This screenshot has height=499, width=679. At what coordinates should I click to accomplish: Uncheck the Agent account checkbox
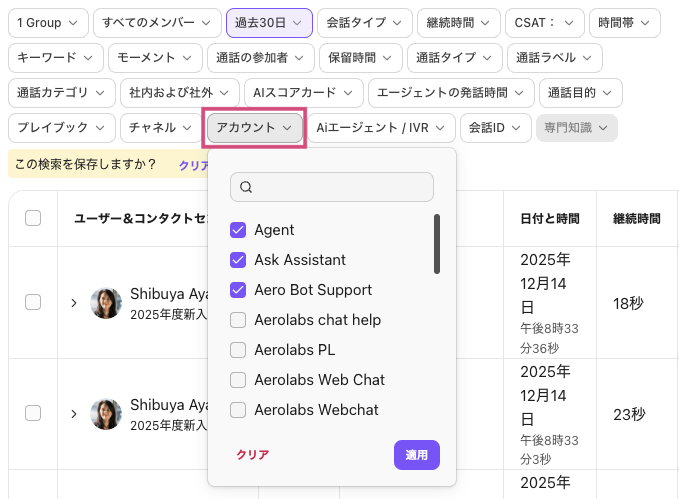pyautogui.click(x=238, y=230)
